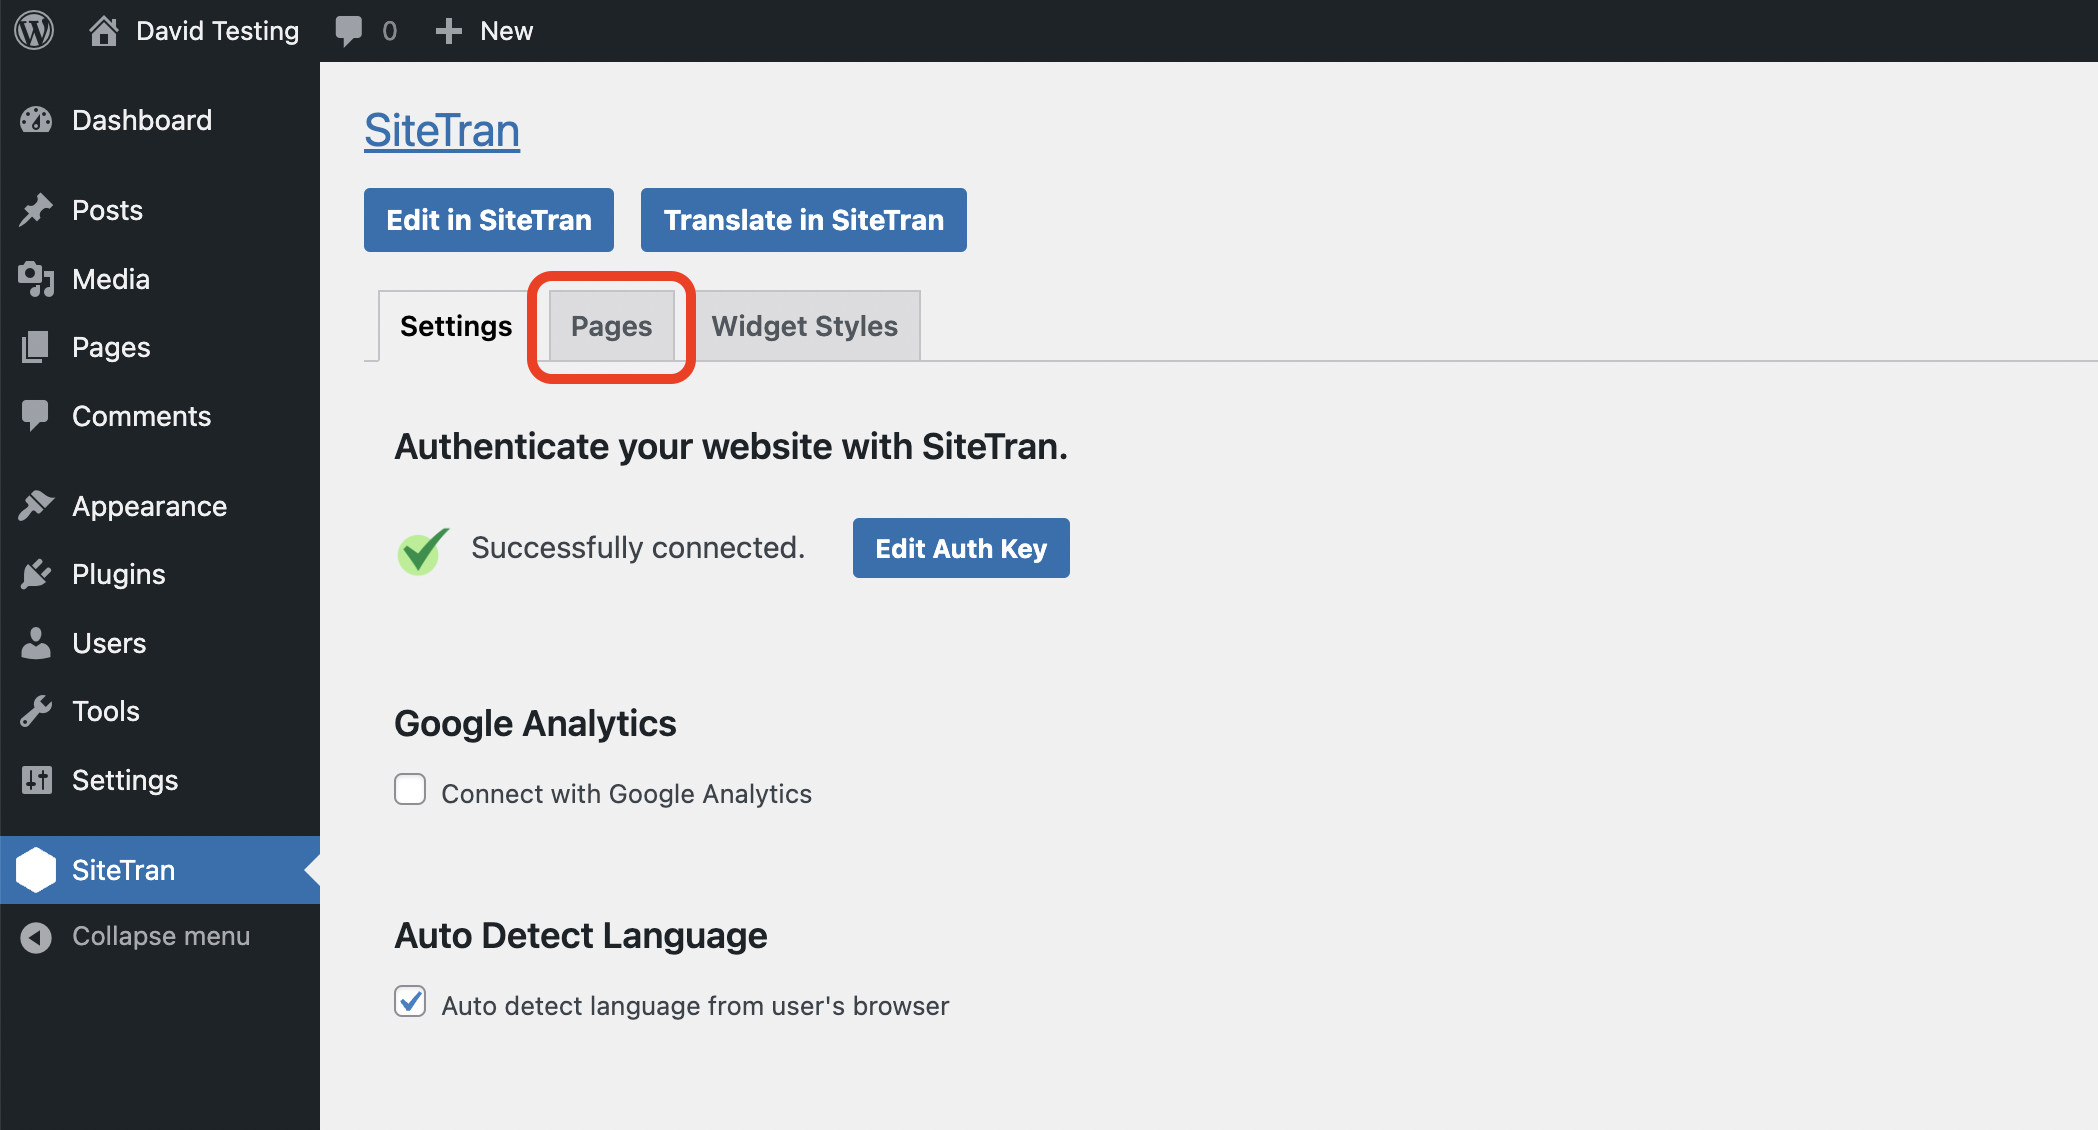Image resolution: width=2098 pixels, height=1130 pixels.
Task: Click the Successfully connected. text
Action: pos(638,548)
